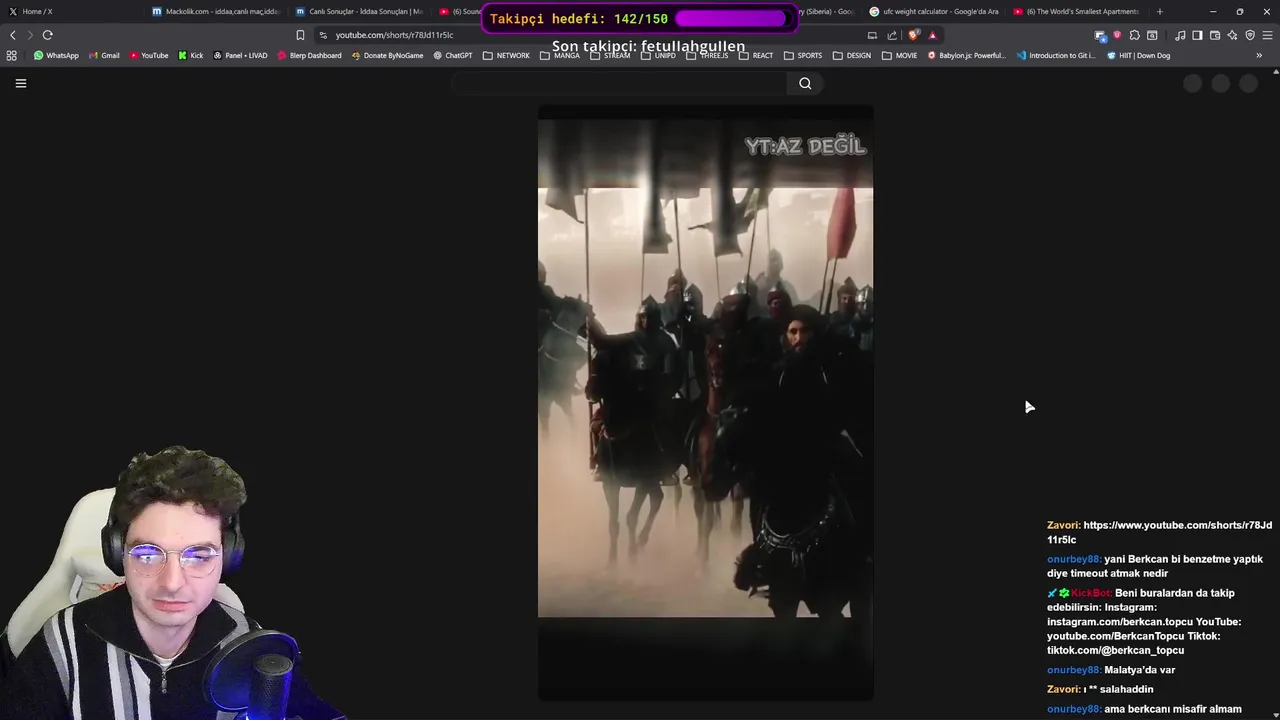Viewport: 1280px width, 720px height.
Task: Open site settings icon beside the URL
Action: click(x=322, y=35)
